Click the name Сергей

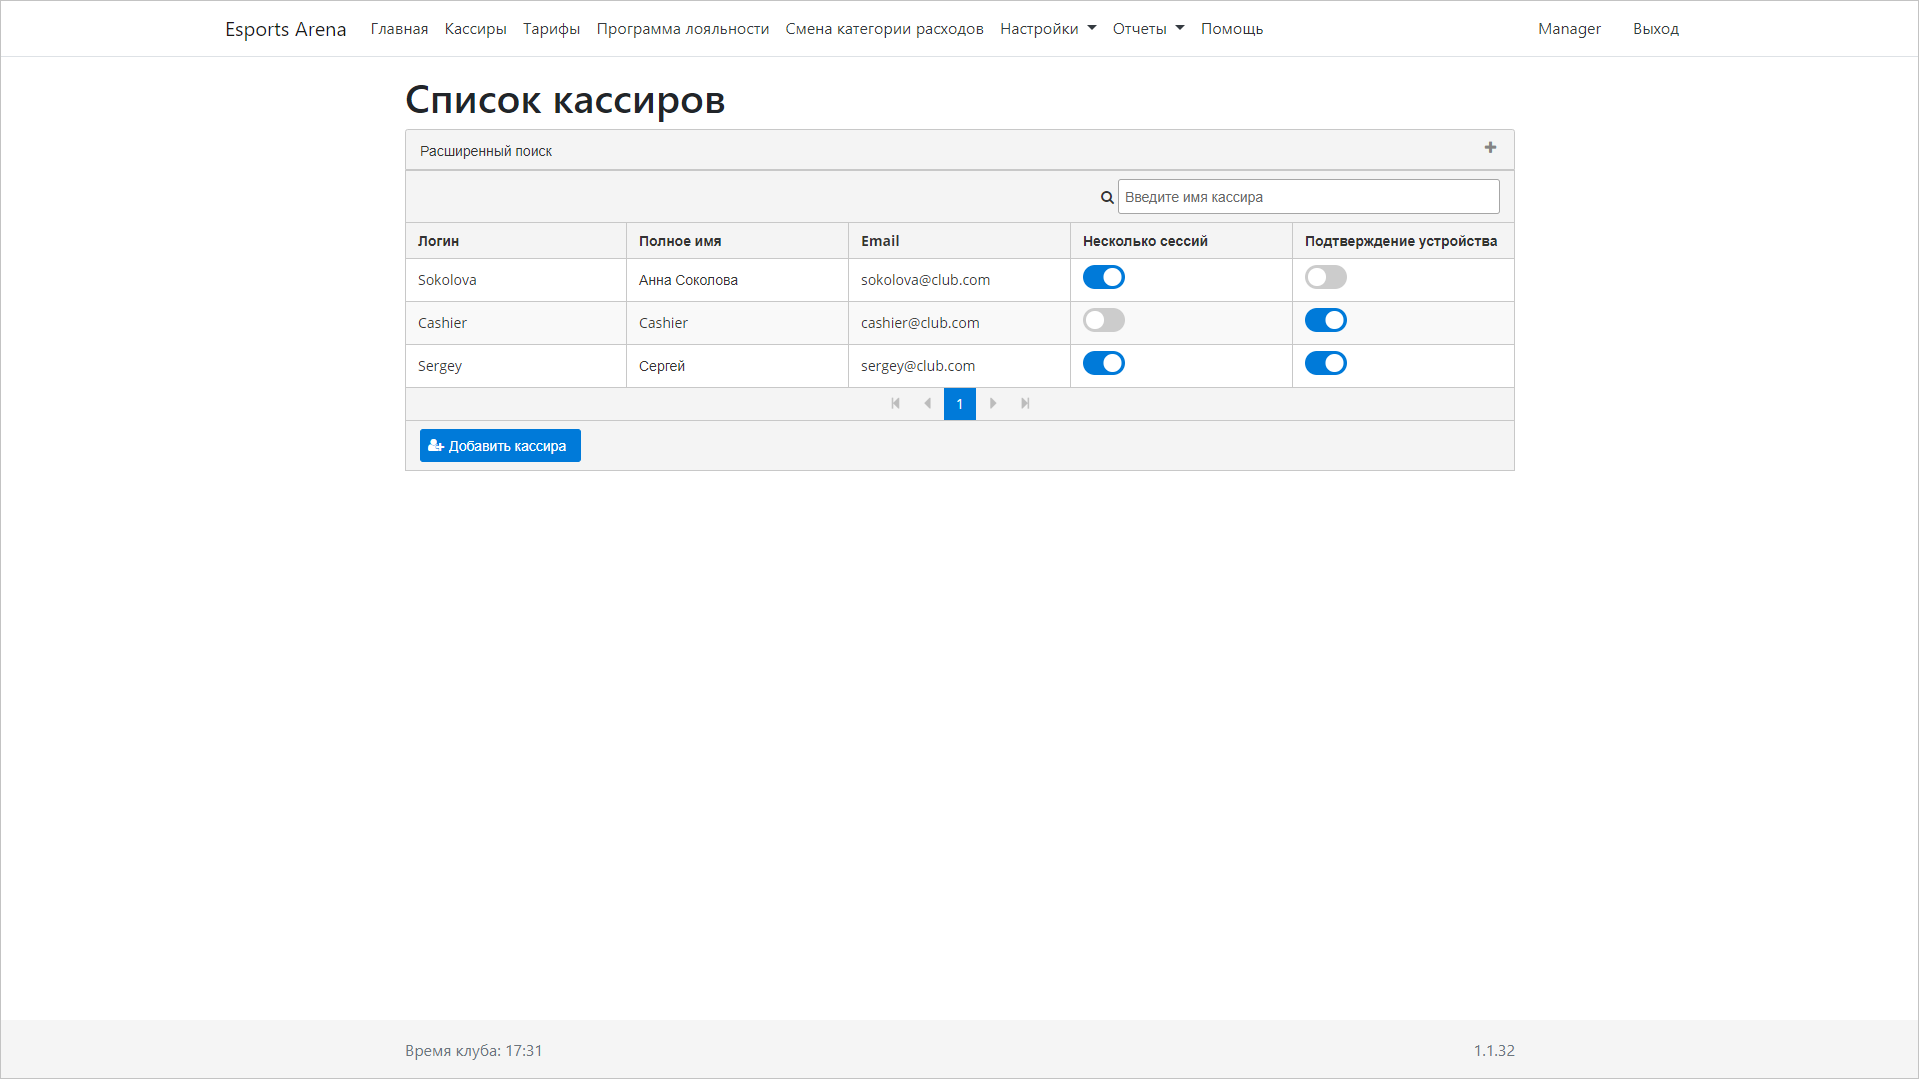(662, 366)
